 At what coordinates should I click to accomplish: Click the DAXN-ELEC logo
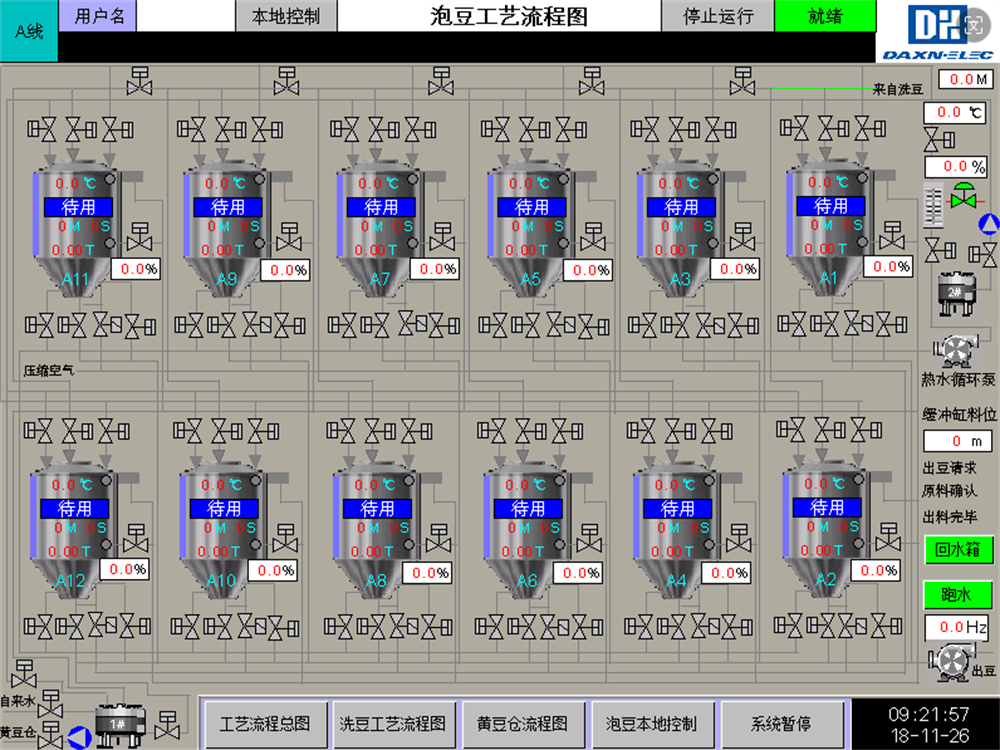(x=936, y=30)
